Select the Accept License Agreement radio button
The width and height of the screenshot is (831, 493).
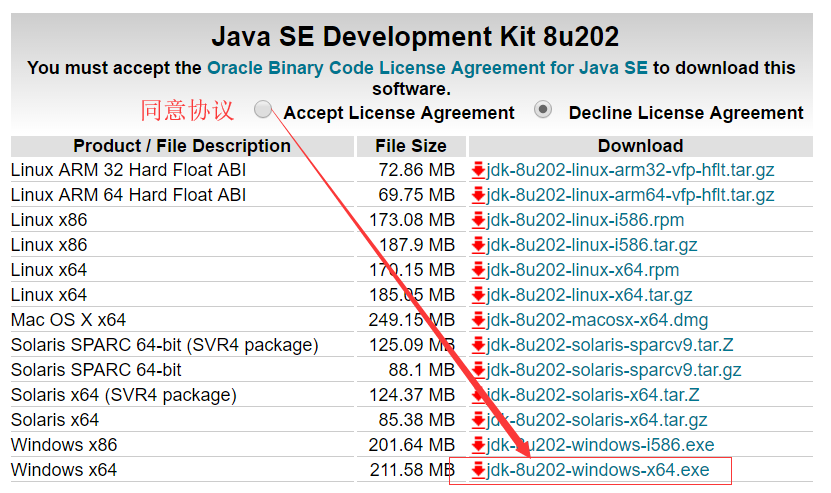pyautogui.click(x=262, y=110)
